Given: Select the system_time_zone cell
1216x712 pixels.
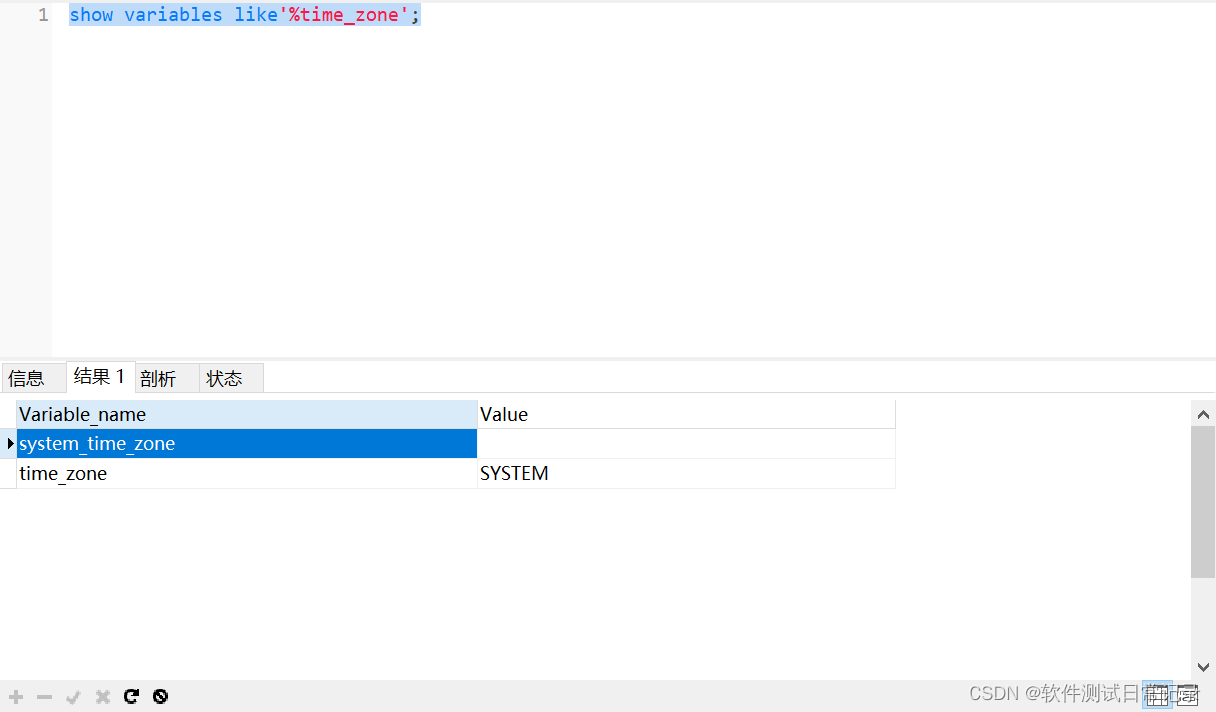Looking at the screenshot, I should point(247,444).
